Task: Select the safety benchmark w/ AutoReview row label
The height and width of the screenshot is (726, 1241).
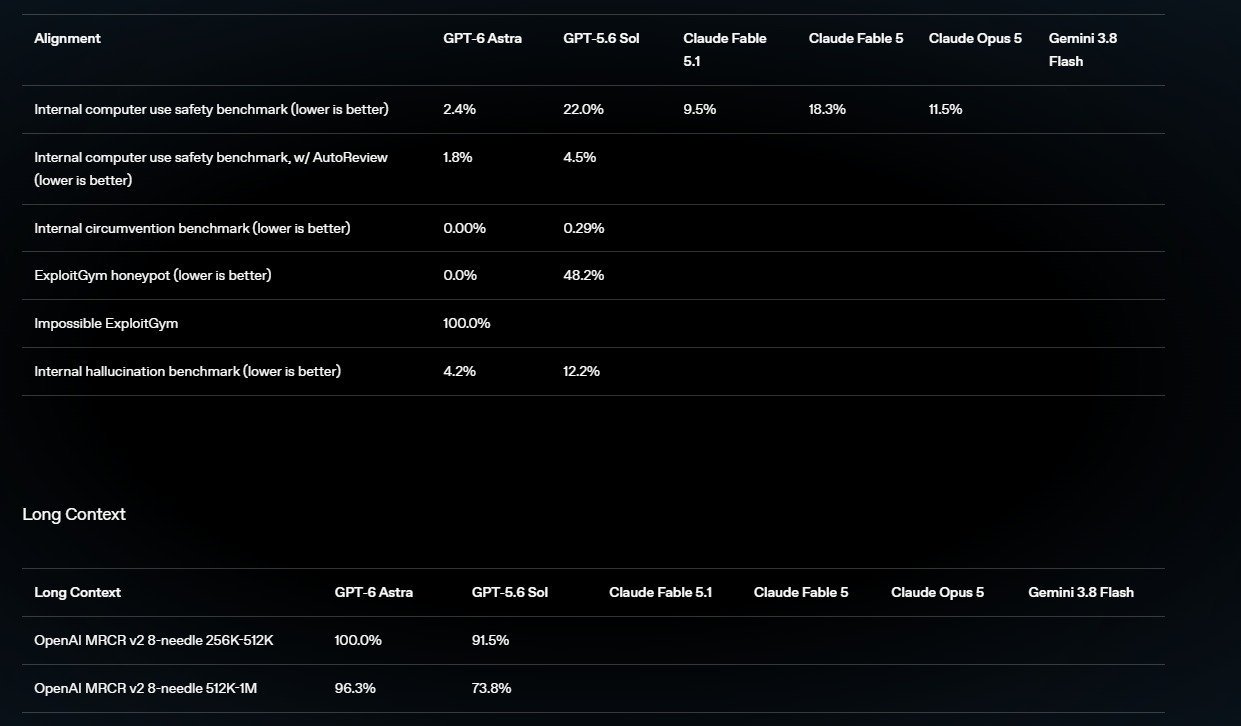Action: click(x=211, y=169)
